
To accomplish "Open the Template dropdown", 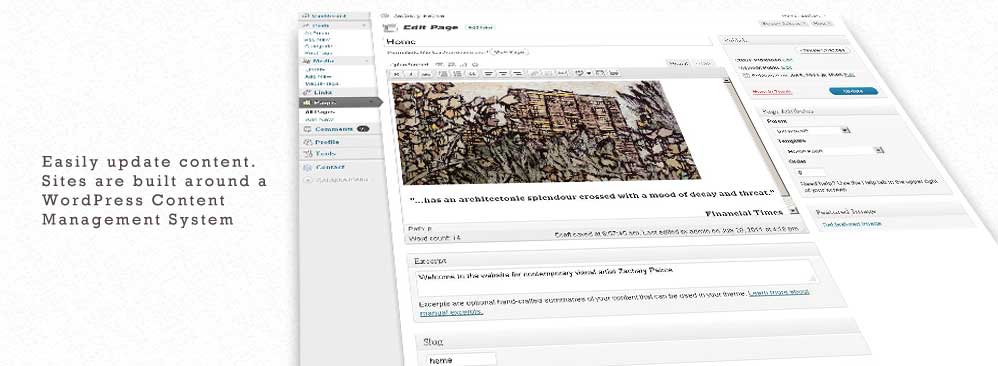I will [834, 151].
